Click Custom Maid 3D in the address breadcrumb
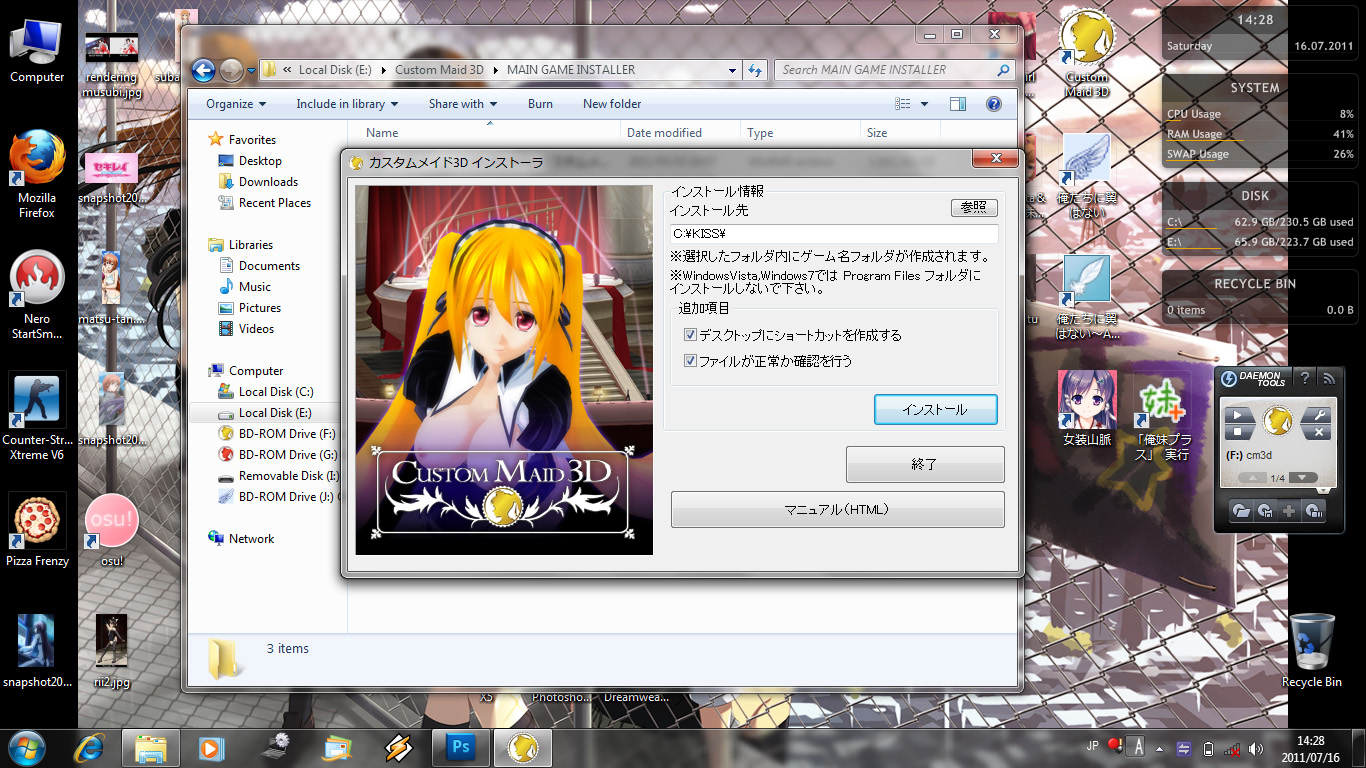Viewport: 1366px width, 768px height. pyautogui.click(x=439, y=70)
